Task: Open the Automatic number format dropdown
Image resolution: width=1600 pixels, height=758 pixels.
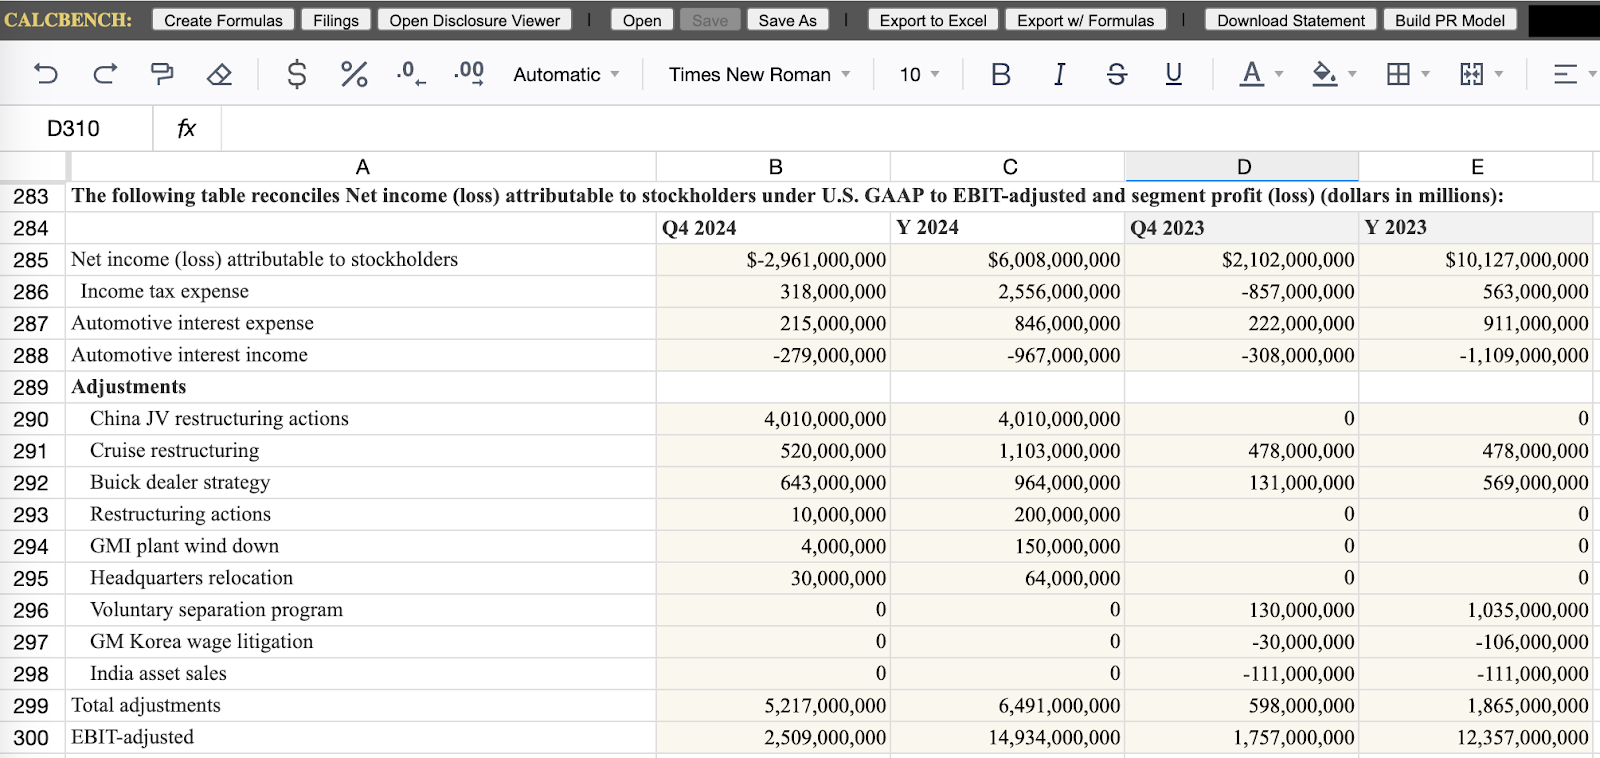Action: click(x=566, y=74)
